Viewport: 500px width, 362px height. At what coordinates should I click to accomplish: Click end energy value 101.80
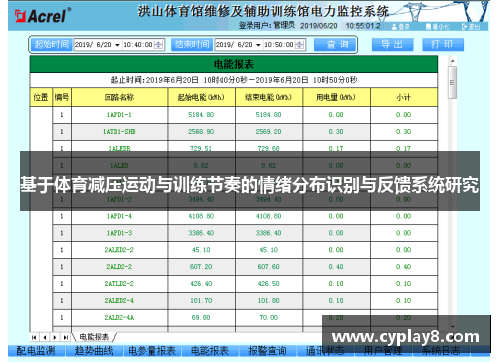pyautogui.click(x=269, y=301)
